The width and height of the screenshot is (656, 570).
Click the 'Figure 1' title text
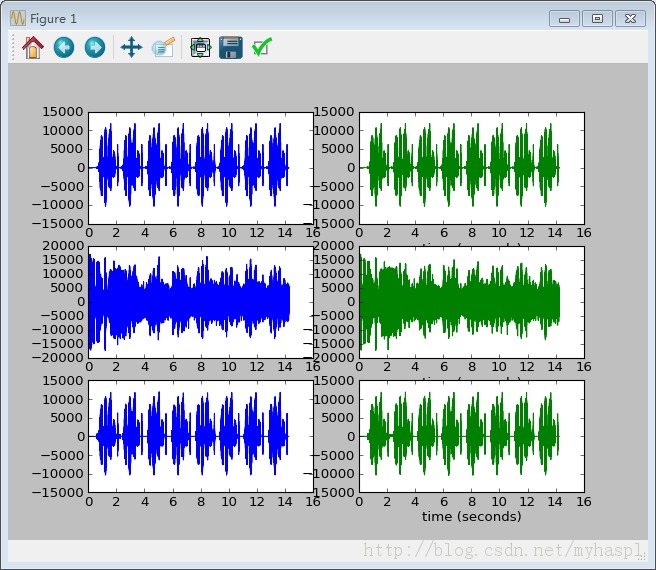point(53,19)
